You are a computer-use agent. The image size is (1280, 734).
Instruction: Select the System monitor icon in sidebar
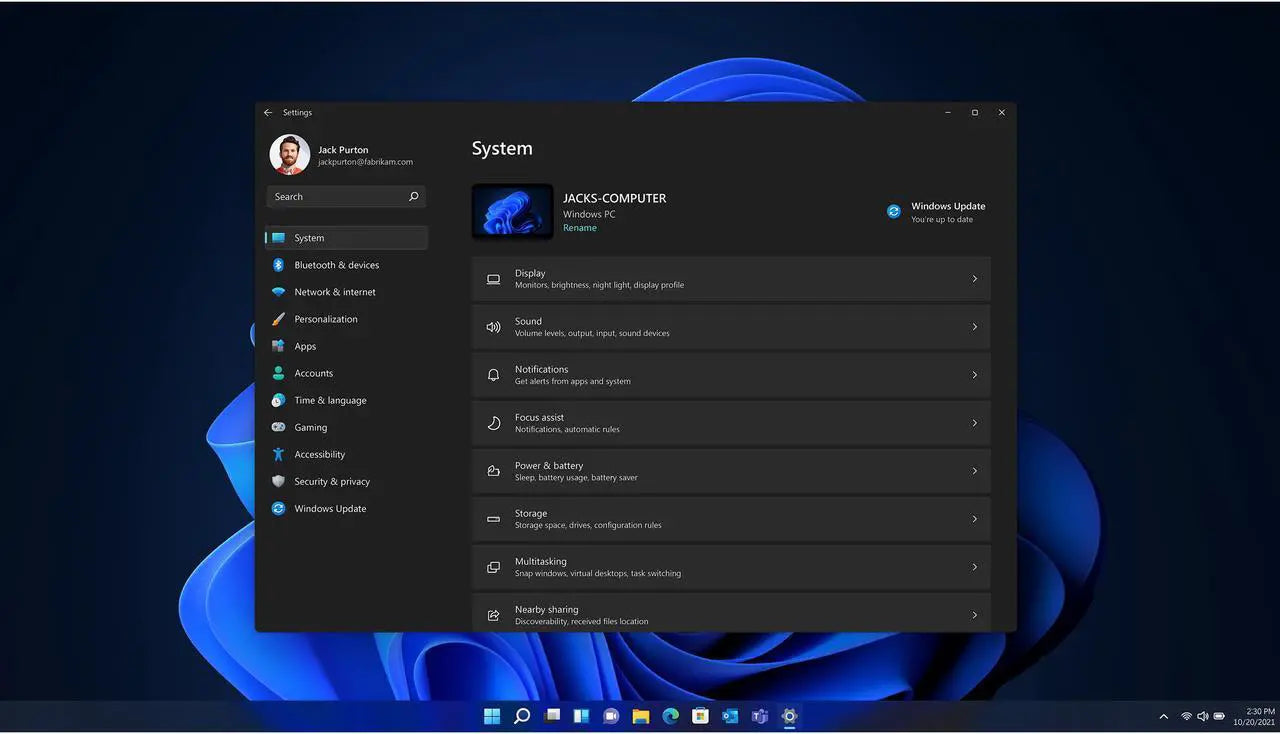(x=278, y=238)
